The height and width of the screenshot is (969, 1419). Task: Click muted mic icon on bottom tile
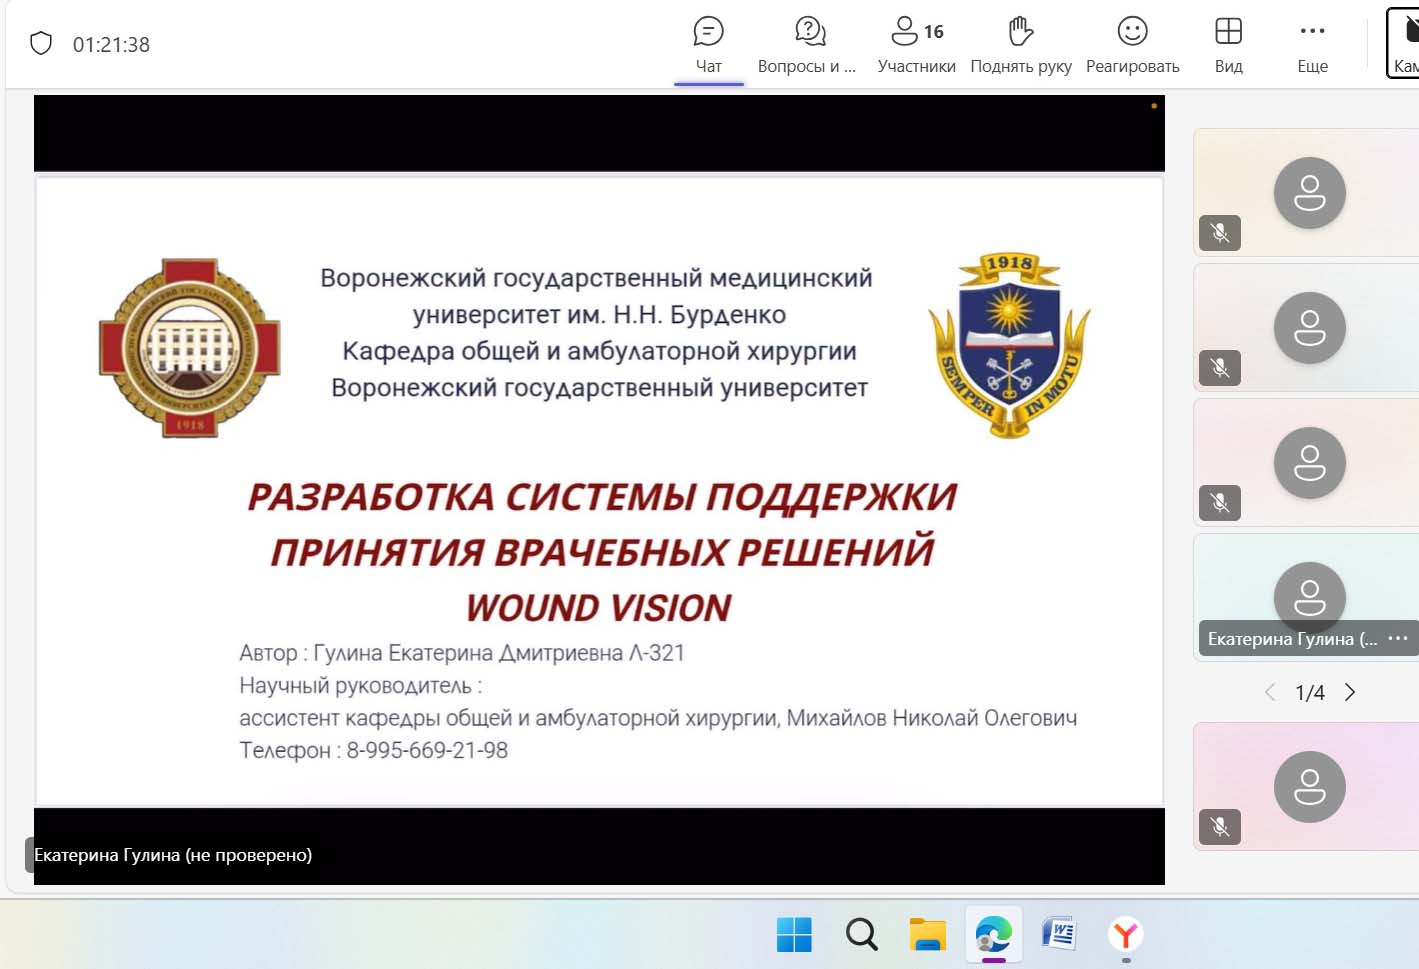tap(1220, 827)
